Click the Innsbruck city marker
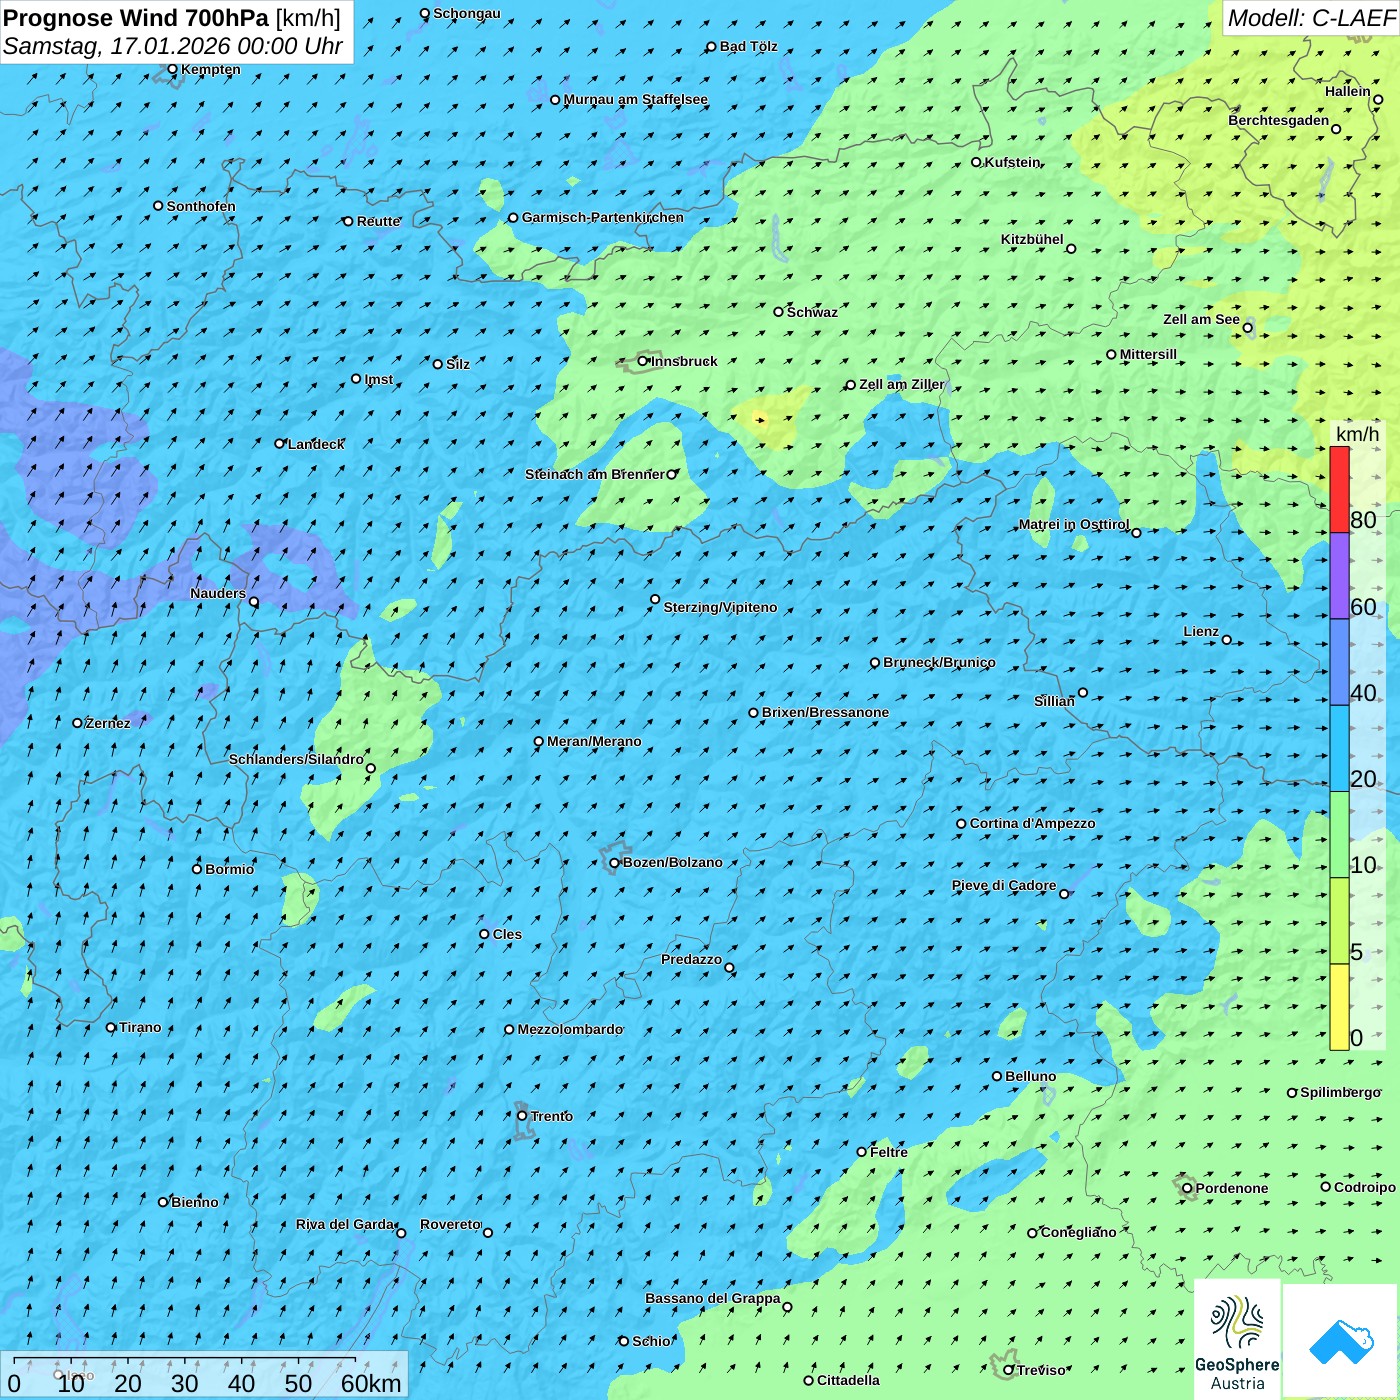 coord(643,361)
